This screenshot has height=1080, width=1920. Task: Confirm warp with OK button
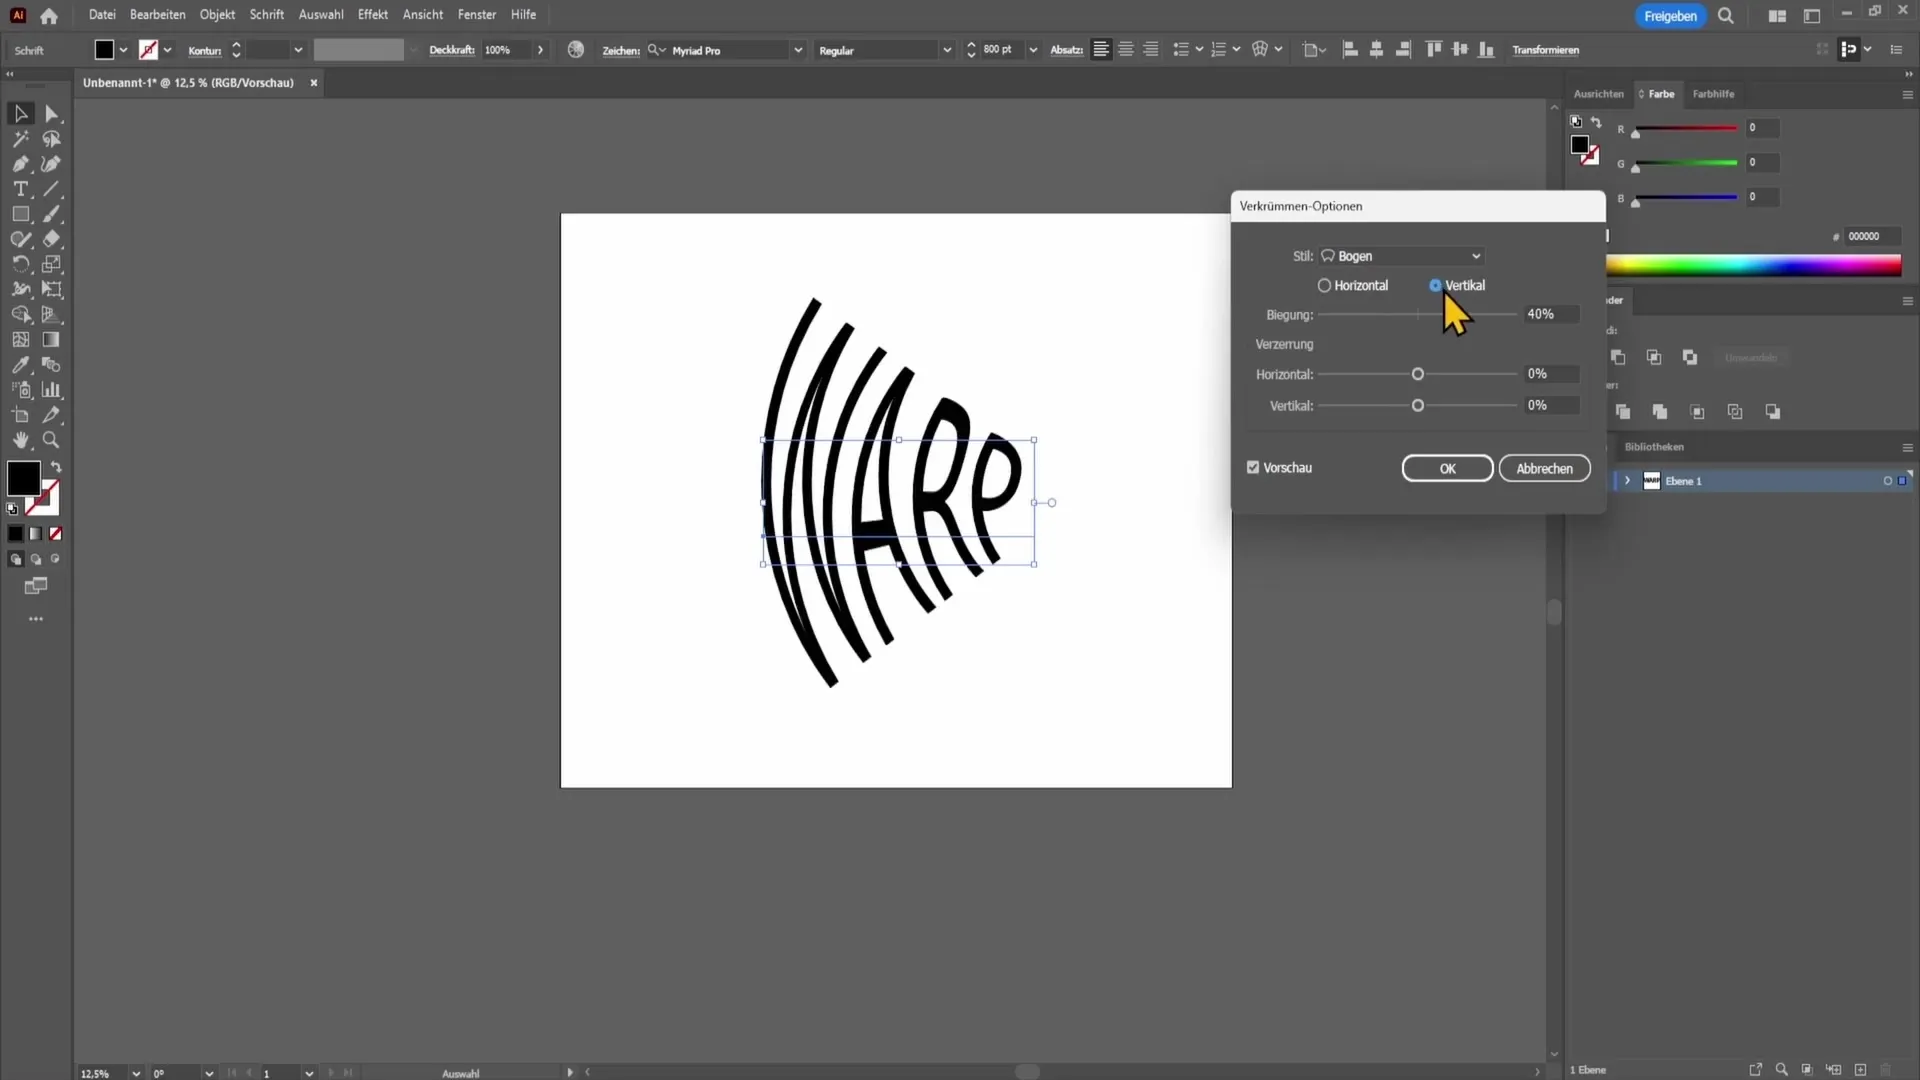[x=1447, y=469]
